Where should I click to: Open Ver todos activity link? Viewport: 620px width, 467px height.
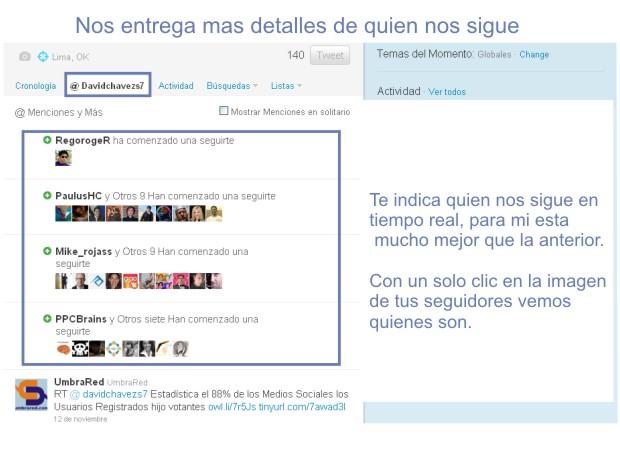tap(447, 92)
